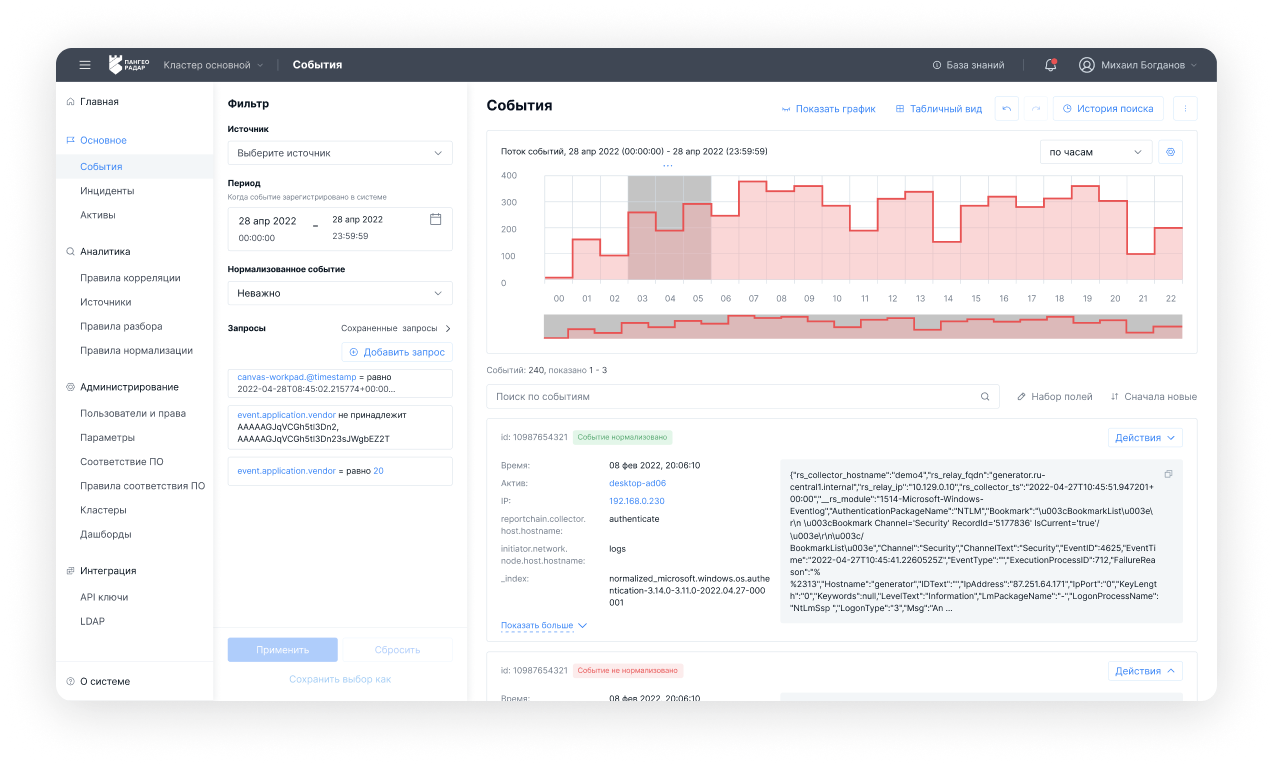1273x765 pixels.
Task: Copy raw event JSON with copy icon
Action: point(1168,474)
